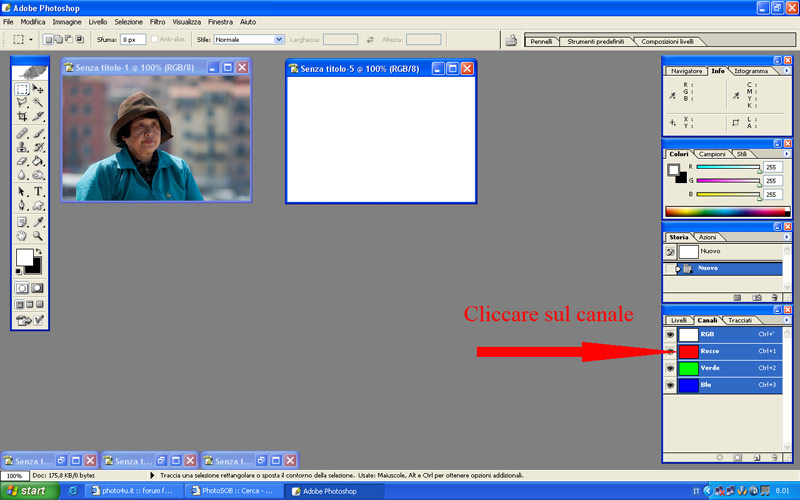Click the Sfuma feather input field

(x=133, y=39)
